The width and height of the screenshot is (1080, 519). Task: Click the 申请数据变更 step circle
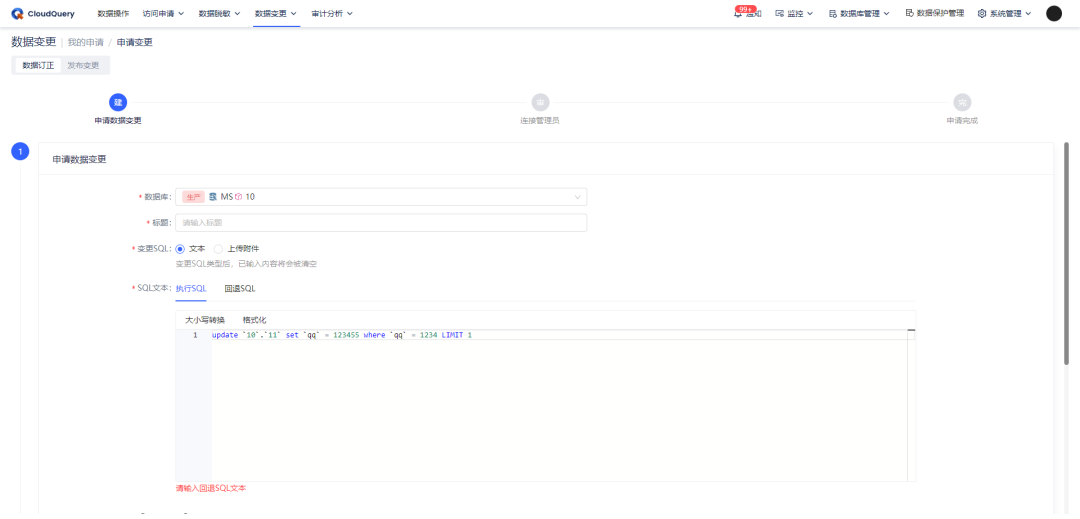coord(118,103)
